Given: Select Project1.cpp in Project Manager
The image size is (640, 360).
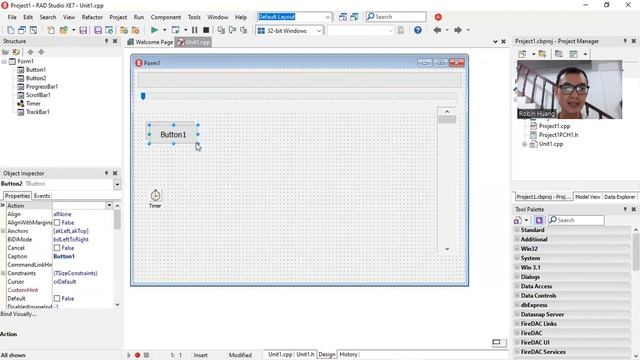Looking at the screenshot, I should coord(554,126).
